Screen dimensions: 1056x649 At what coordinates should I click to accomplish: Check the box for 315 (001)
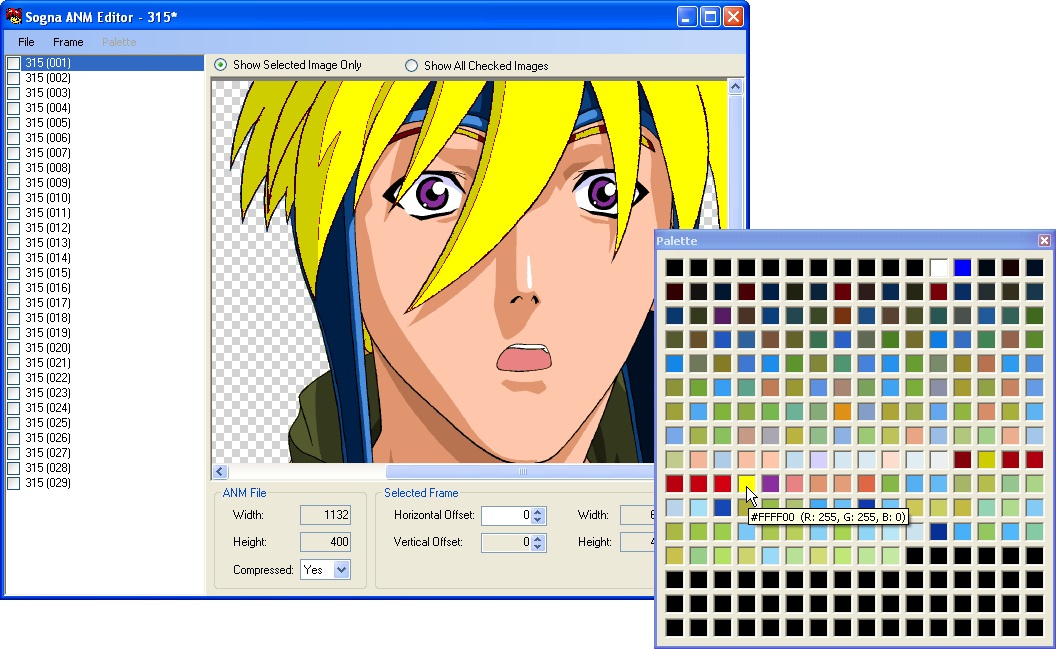(x=13, y=63)
